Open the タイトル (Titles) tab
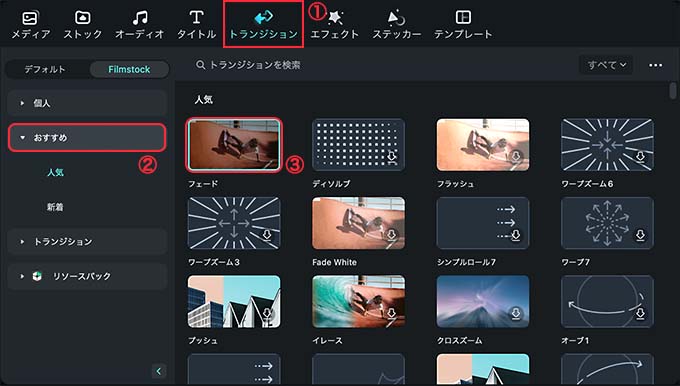The width and height of the screenshot is (680, 386). [x=196, y=25]
